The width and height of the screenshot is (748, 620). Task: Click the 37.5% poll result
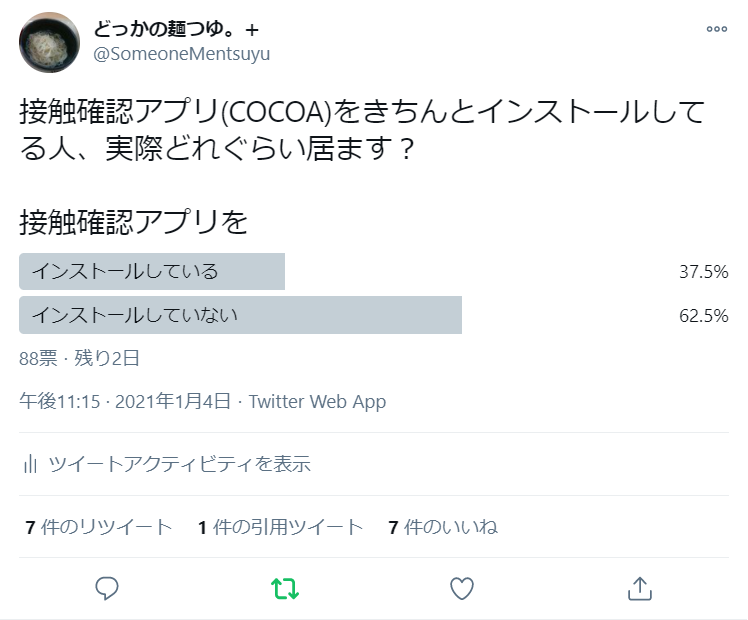(702, 272)
